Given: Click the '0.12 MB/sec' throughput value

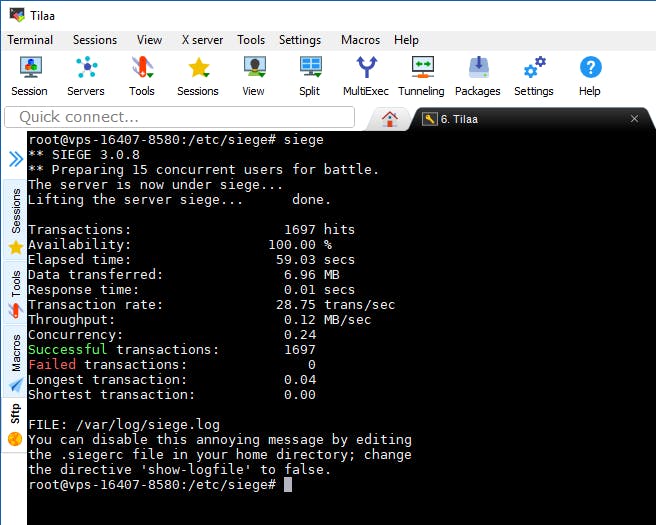Looking at the screenshot, I should point(328,320).
